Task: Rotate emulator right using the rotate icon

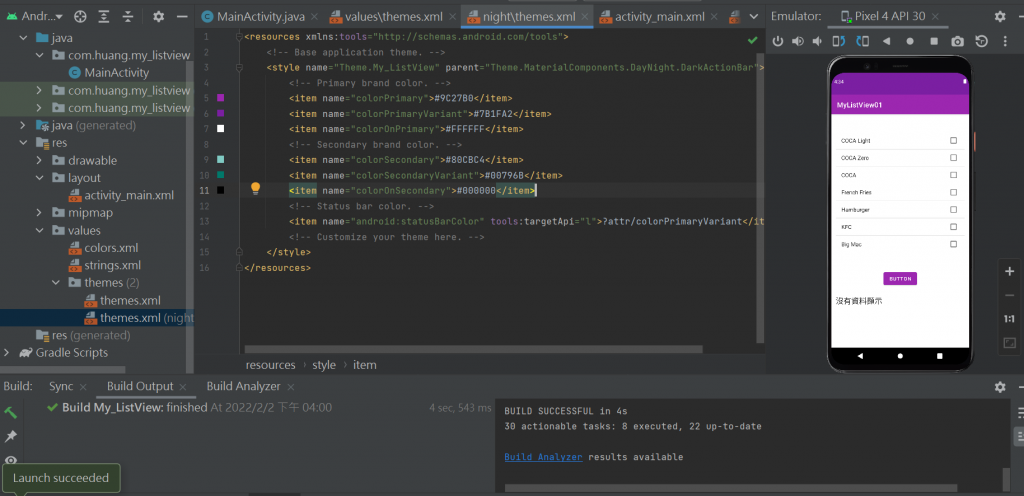Action: pyautogui.click(x=863, y=41)
